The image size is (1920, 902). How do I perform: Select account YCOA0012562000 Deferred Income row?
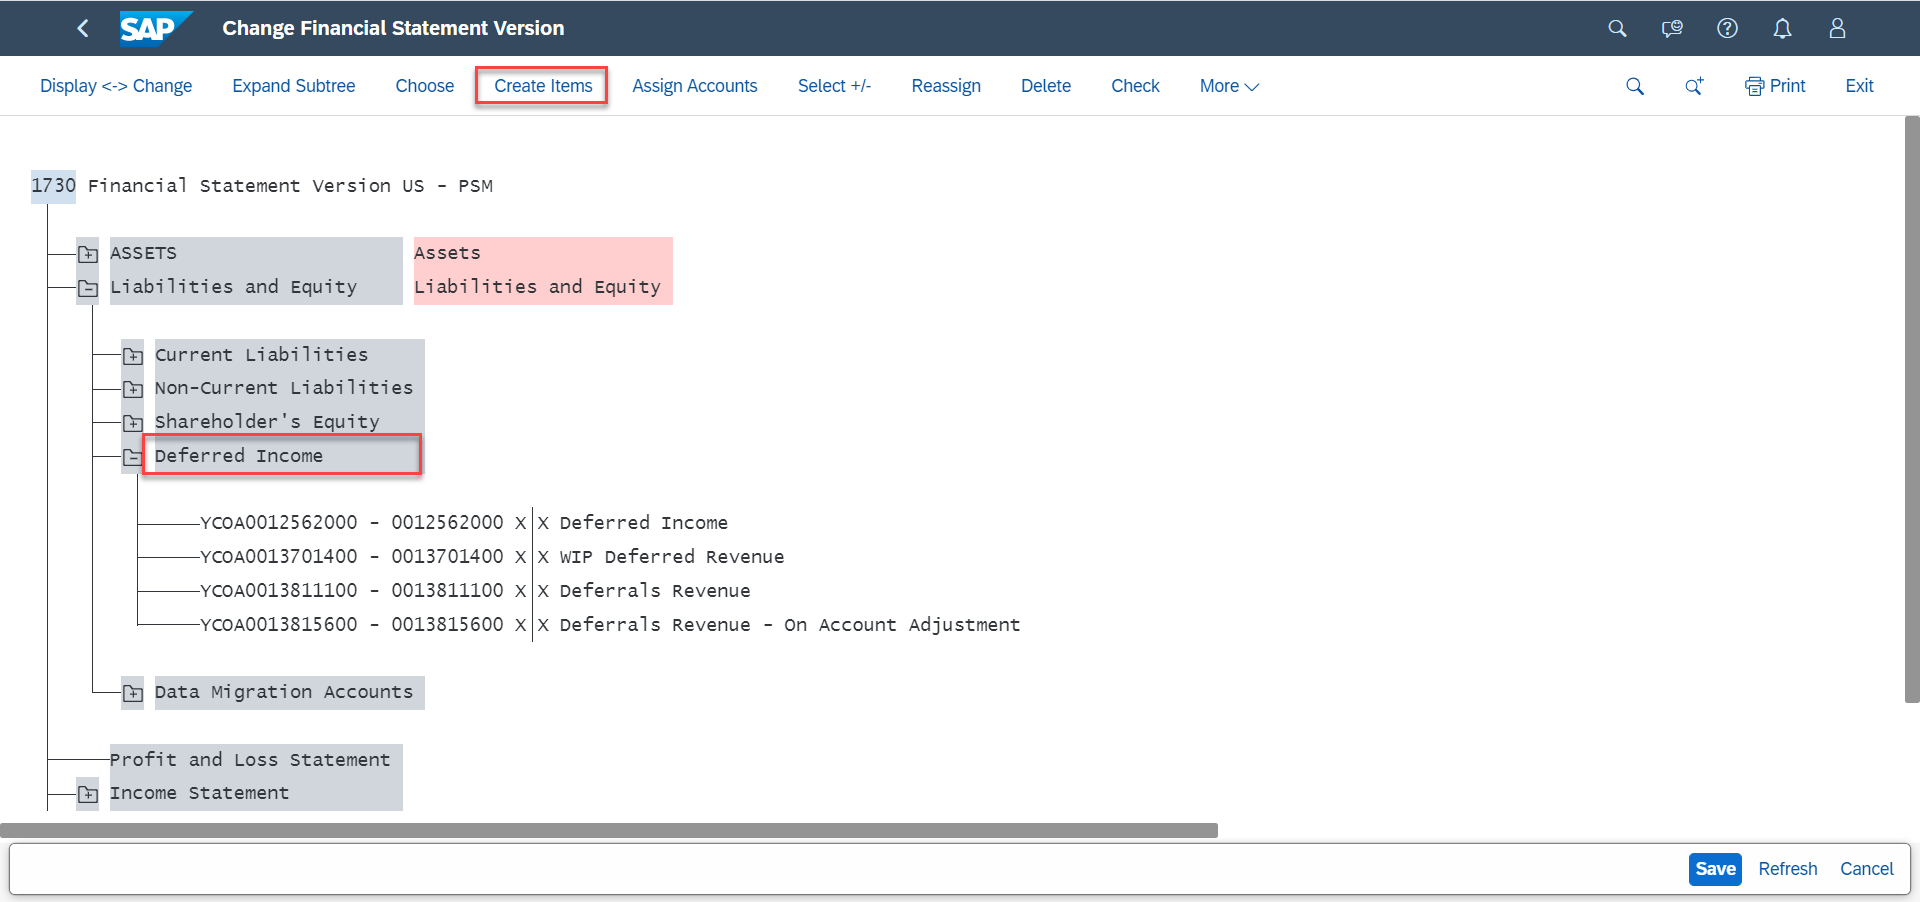click(464, 523)
